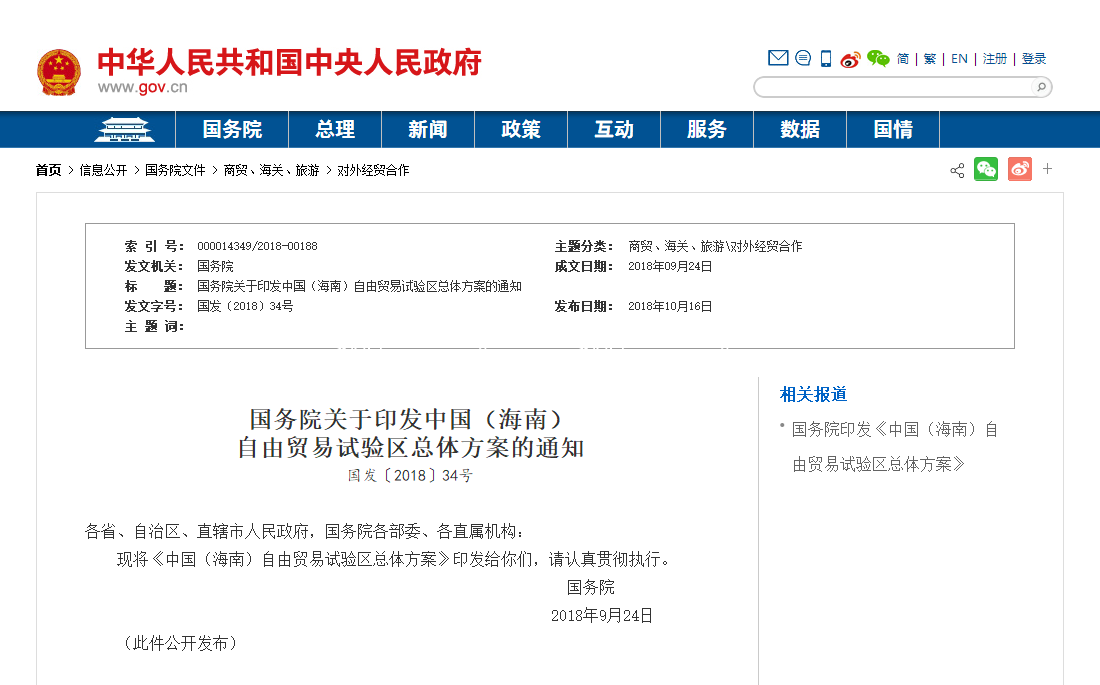Click the 相关报道 heading
This screenshot has height=685, width=1100.
(813, 394)
